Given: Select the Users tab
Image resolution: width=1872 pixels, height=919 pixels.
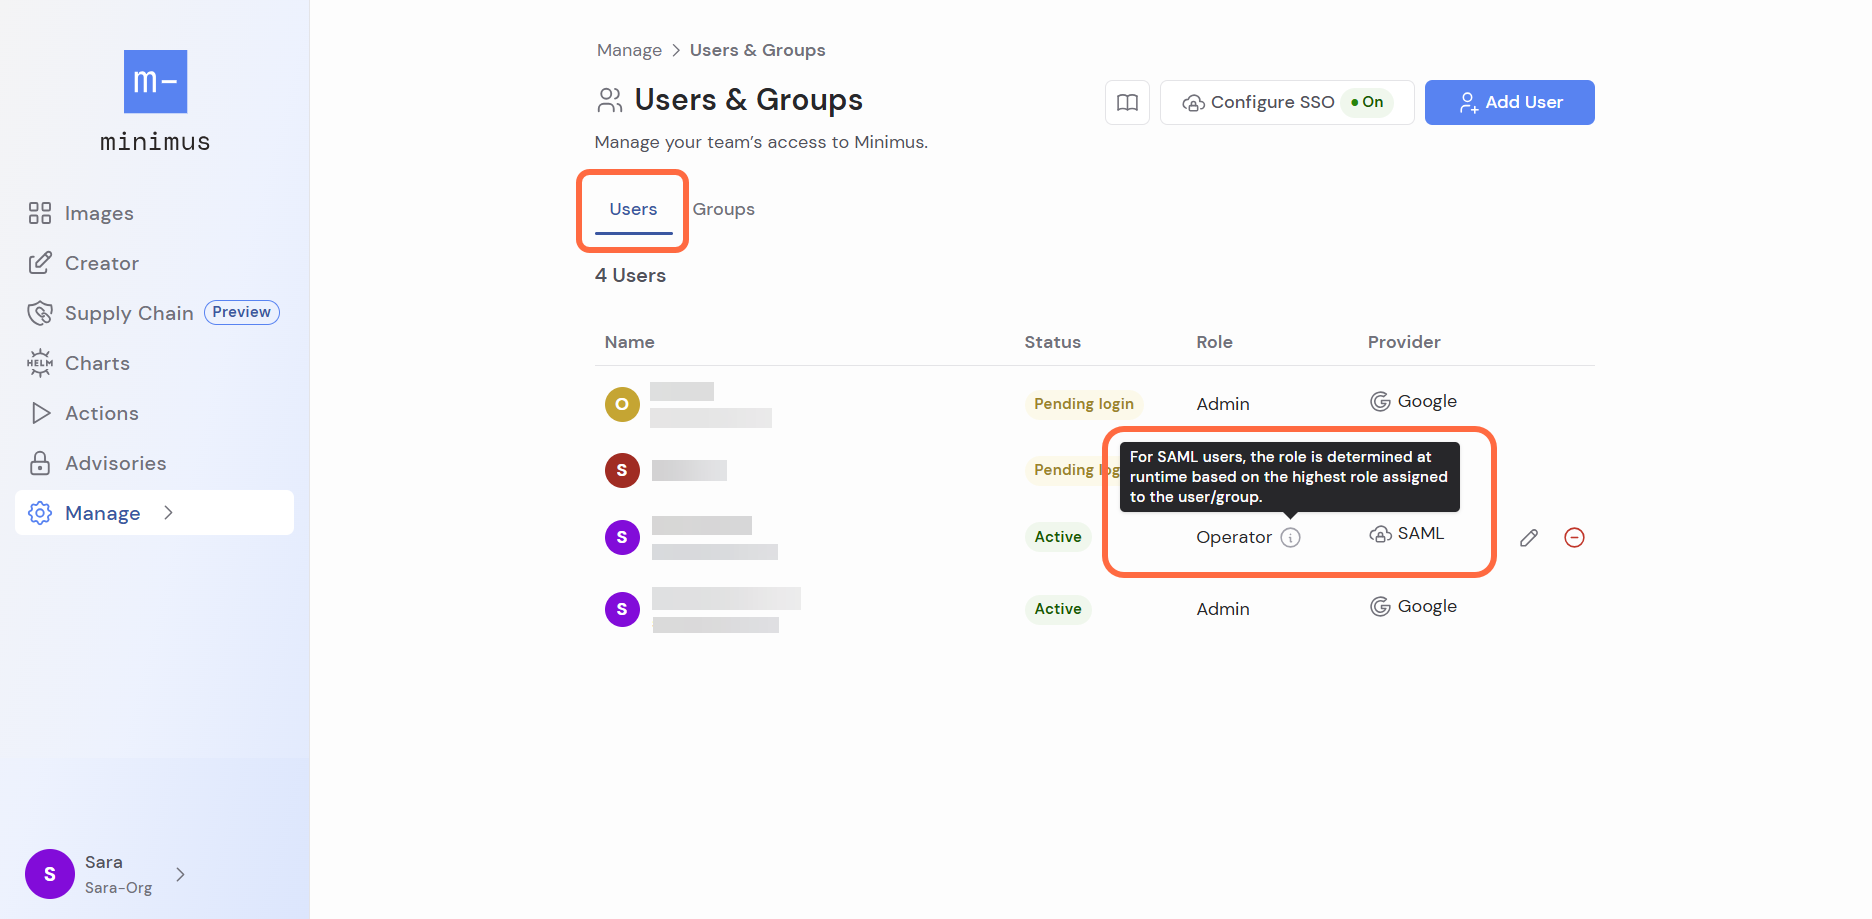Looking at the screenshot, I should pyautogui.click(x=632, y=209).
